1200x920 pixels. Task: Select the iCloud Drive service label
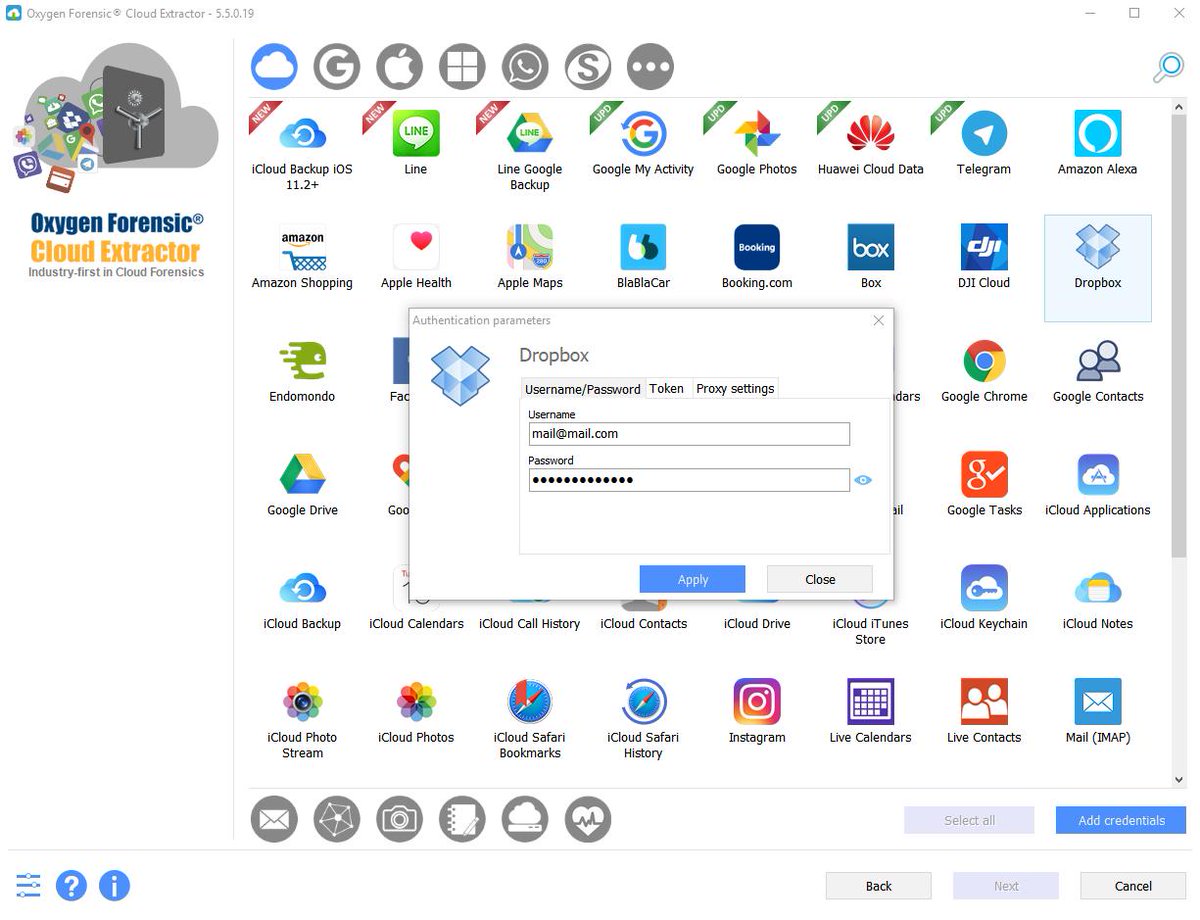click(x=757, y=624)
